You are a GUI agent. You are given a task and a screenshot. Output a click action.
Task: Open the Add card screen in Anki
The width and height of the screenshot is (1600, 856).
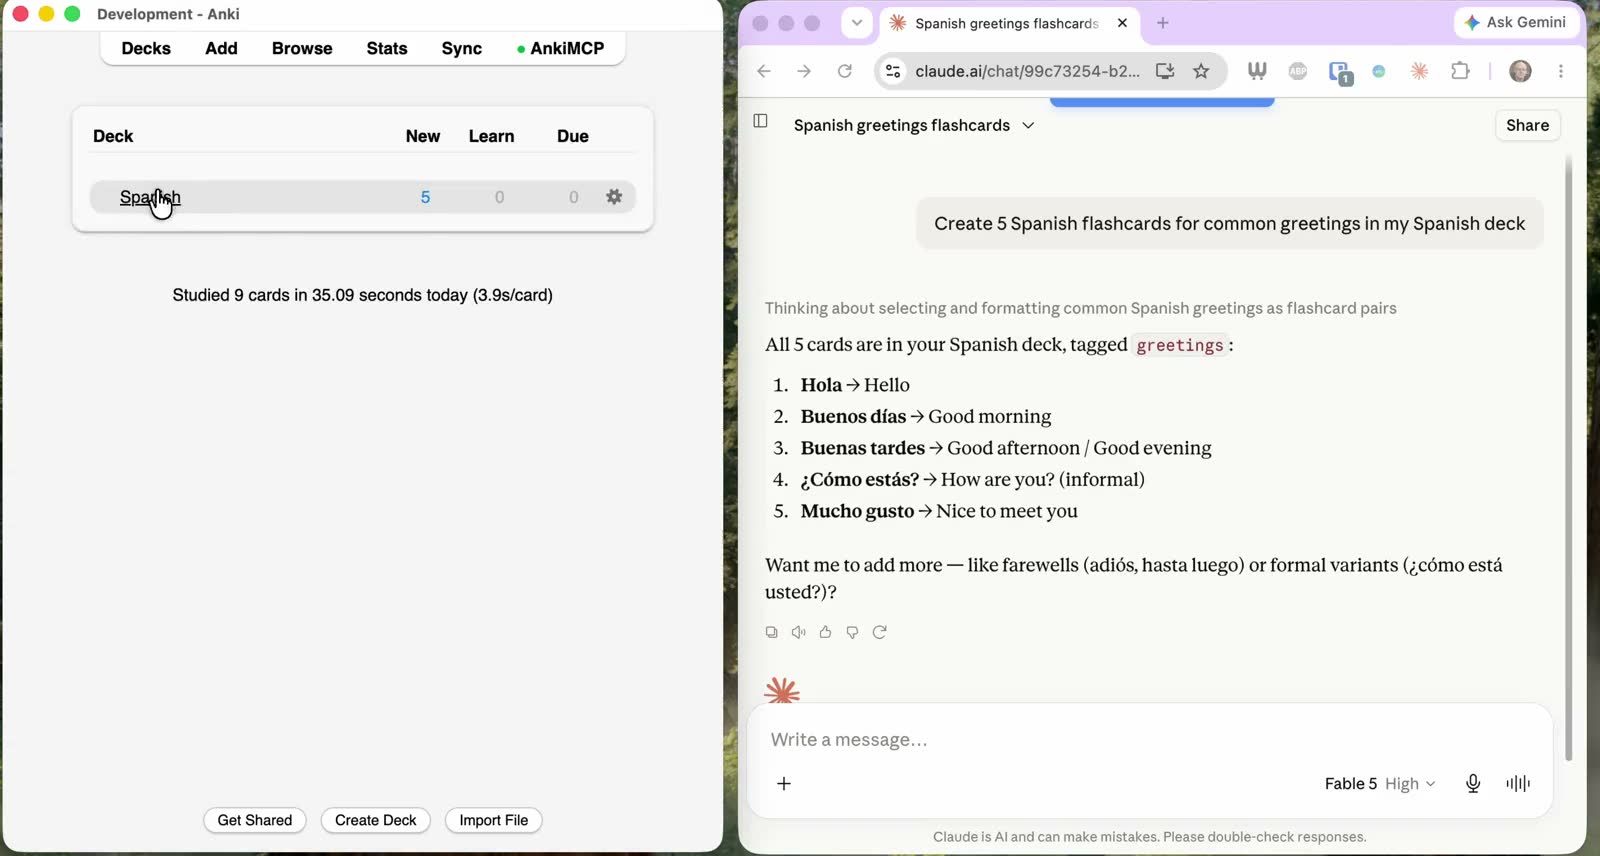tap(221, 48)
